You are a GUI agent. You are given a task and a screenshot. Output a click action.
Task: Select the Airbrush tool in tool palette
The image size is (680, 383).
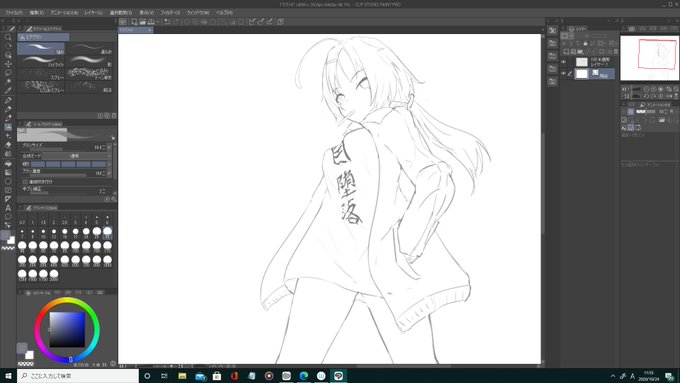8,127
